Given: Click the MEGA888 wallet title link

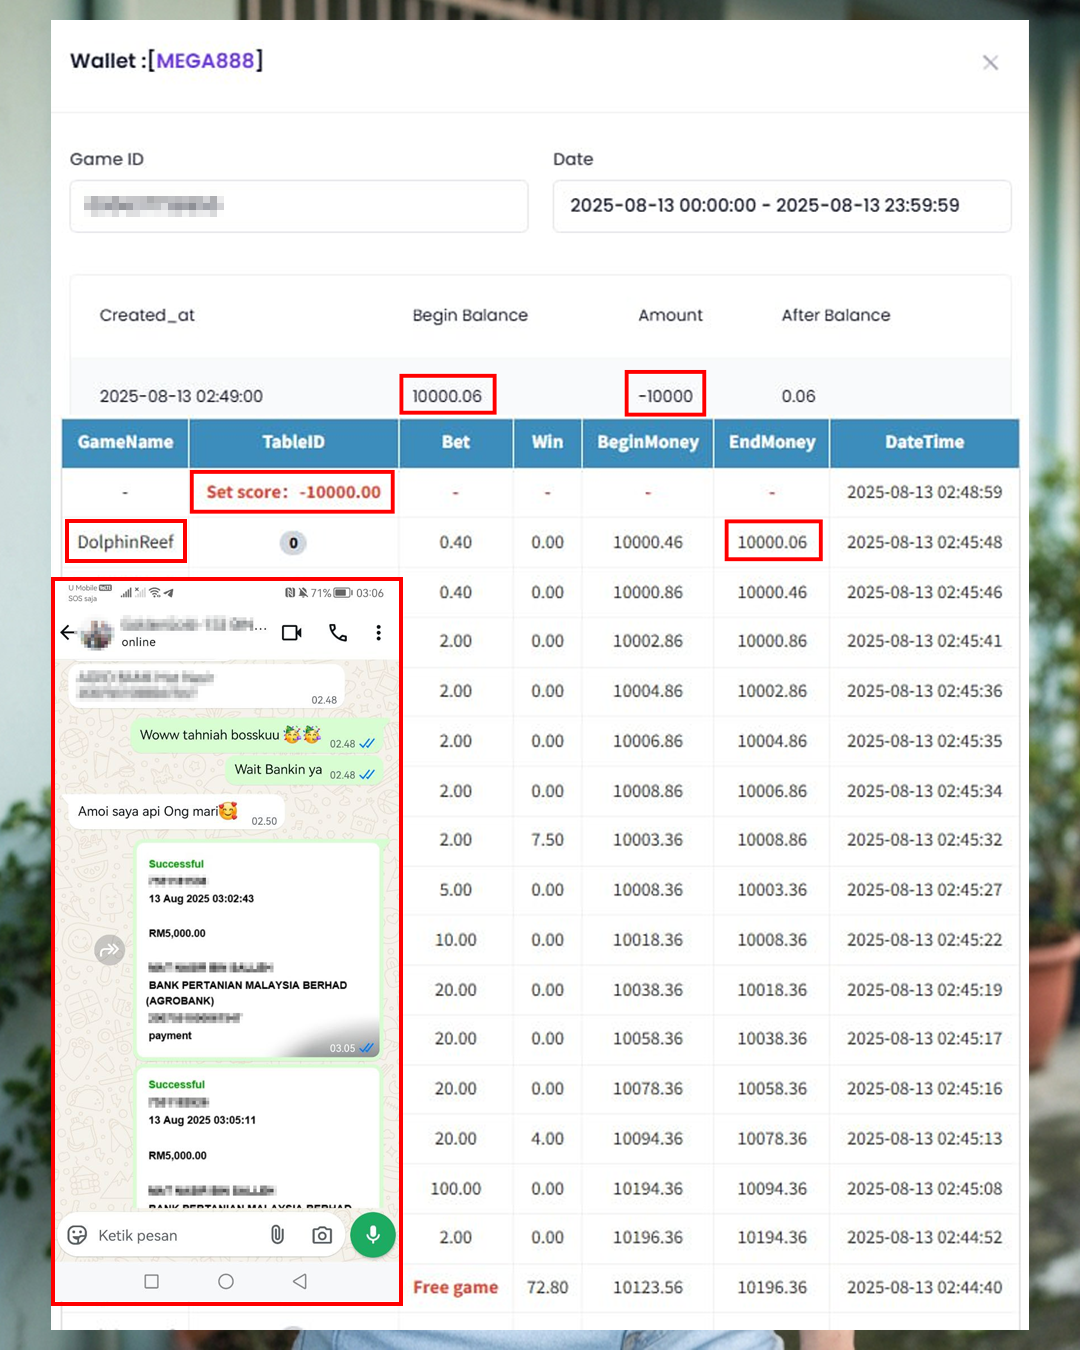Looking at the screenshot, I should 205,61.
